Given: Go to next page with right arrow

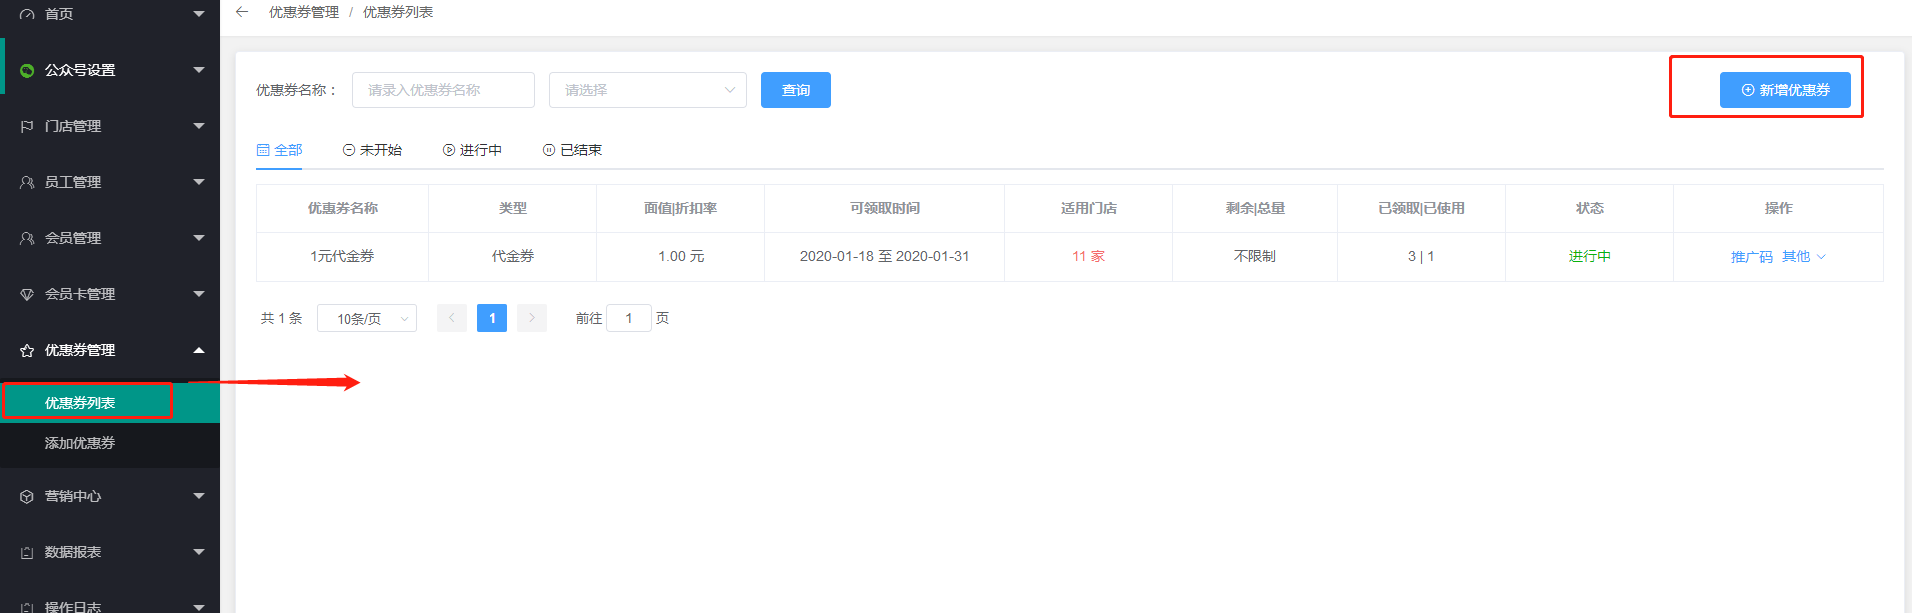Looking at the screenshot, I should [x=532, y=318].
